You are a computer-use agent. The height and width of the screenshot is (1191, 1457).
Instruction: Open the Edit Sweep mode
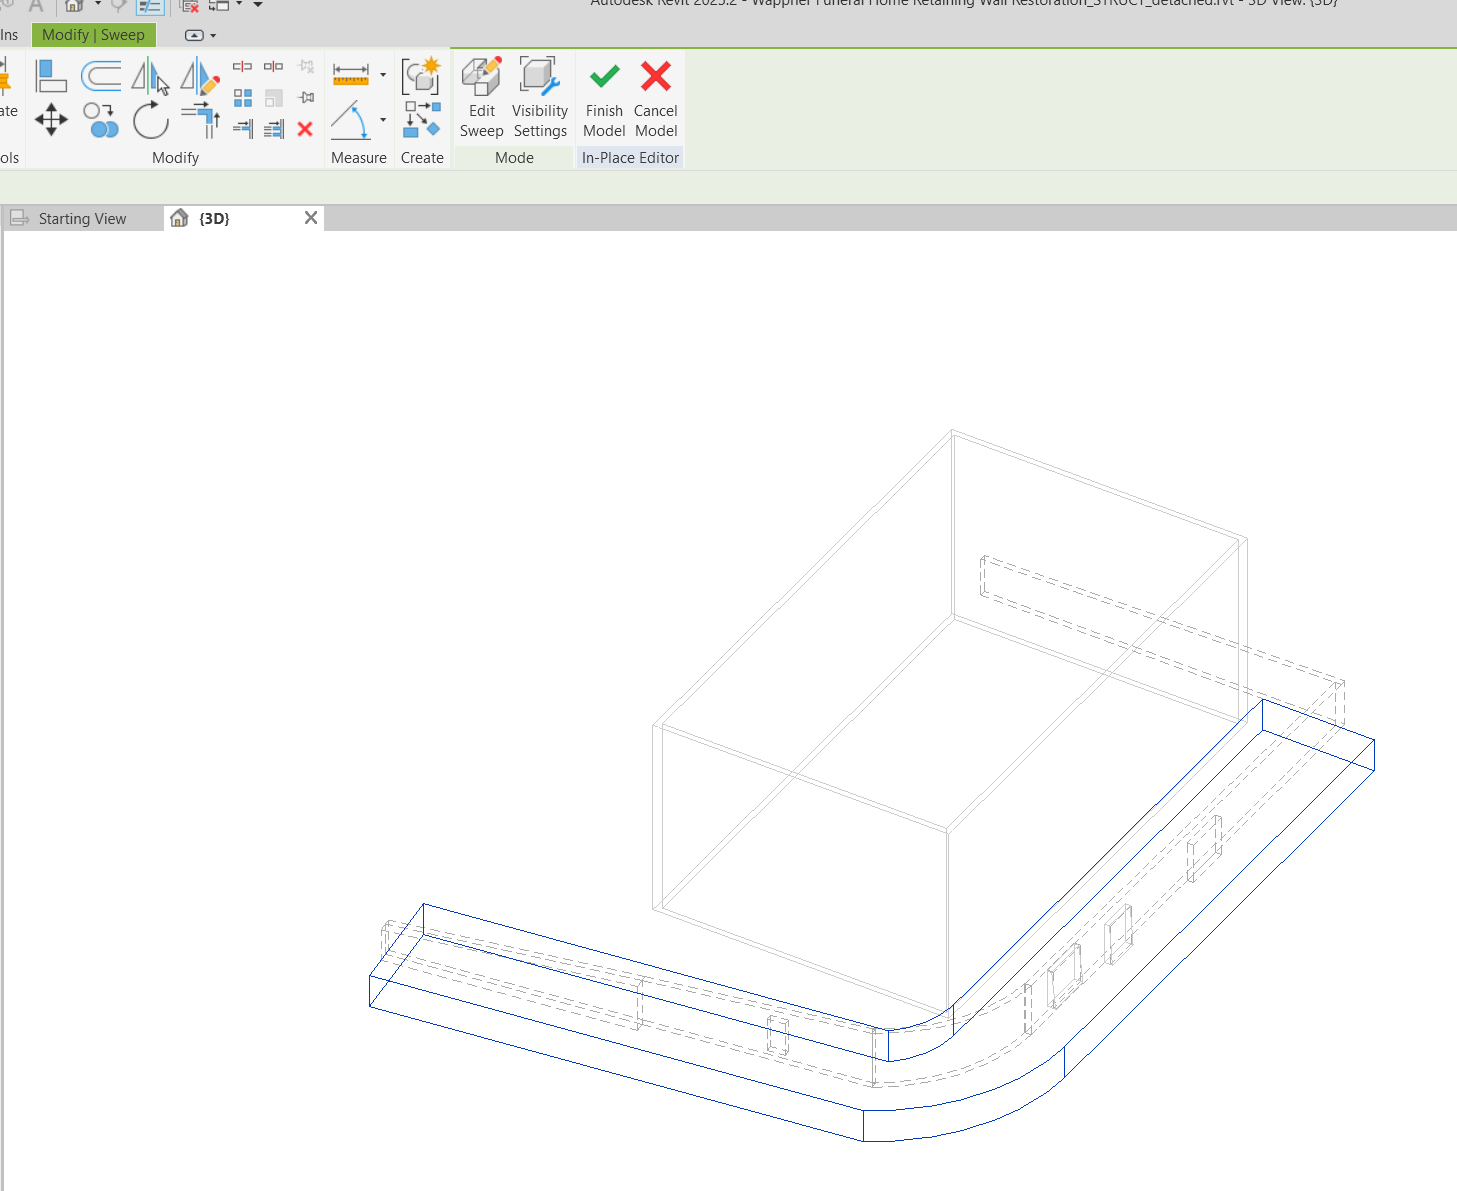point(481,95)
